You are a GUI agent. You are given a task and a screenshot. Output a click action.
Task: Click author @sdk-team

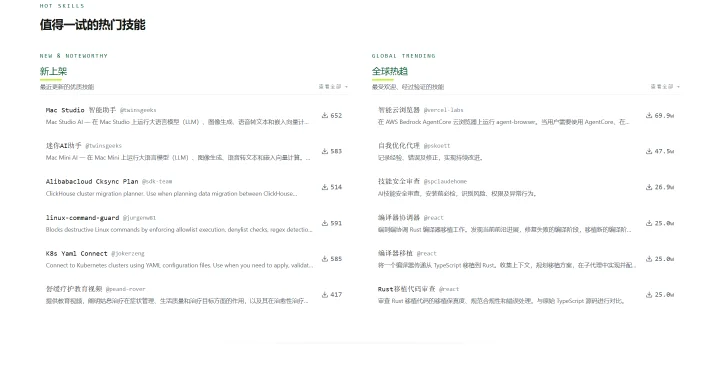pos(157,181)
